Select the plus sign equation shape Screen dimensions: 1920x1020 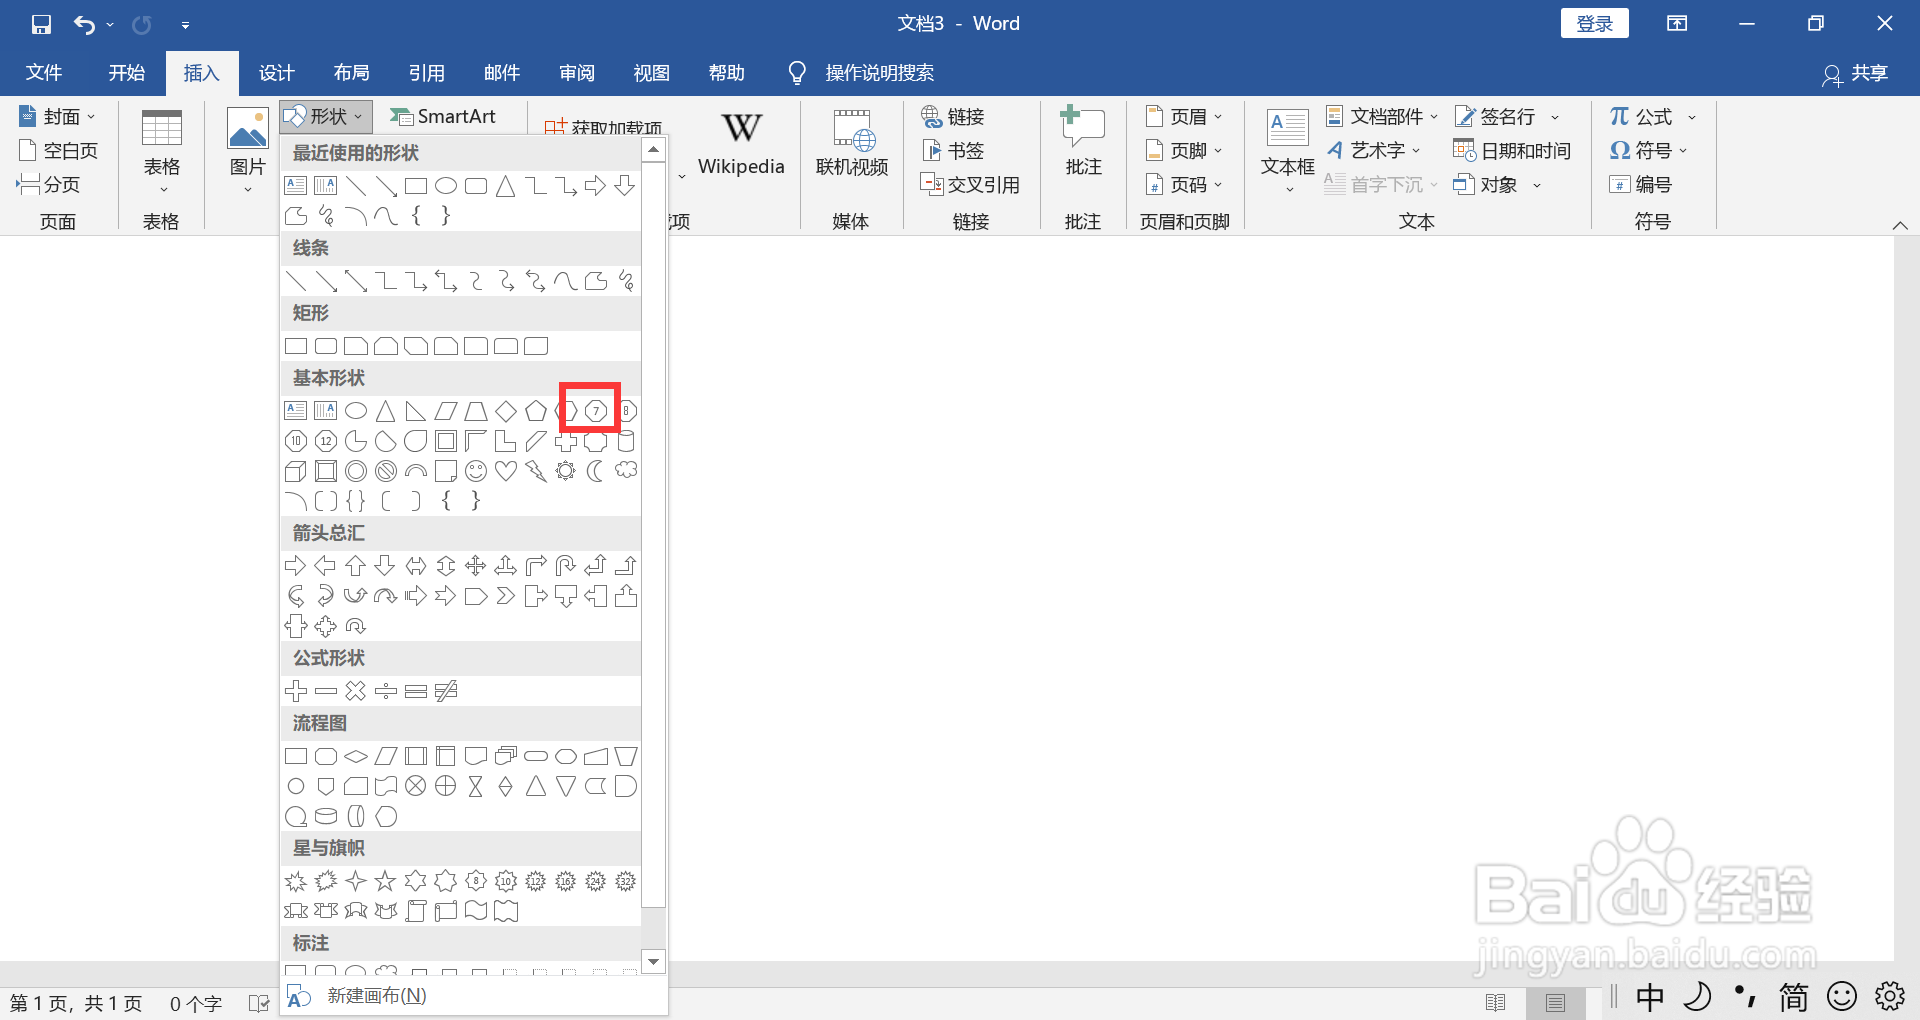coord(296,691)
